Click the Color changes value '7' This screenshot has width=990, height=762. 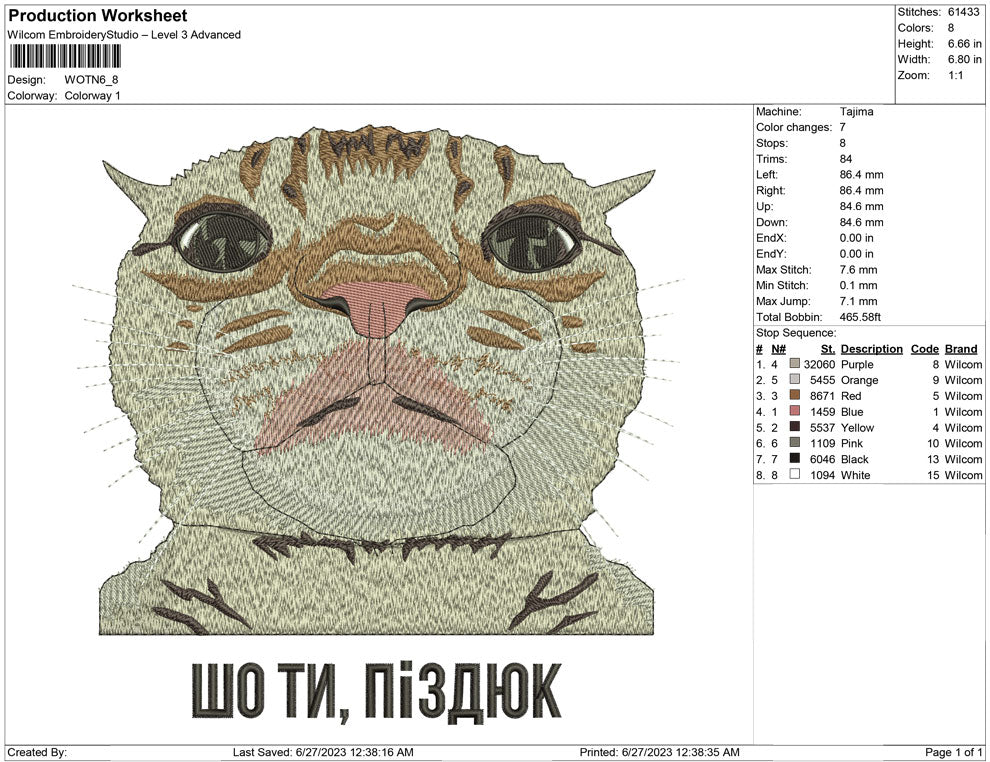[843, 128]
